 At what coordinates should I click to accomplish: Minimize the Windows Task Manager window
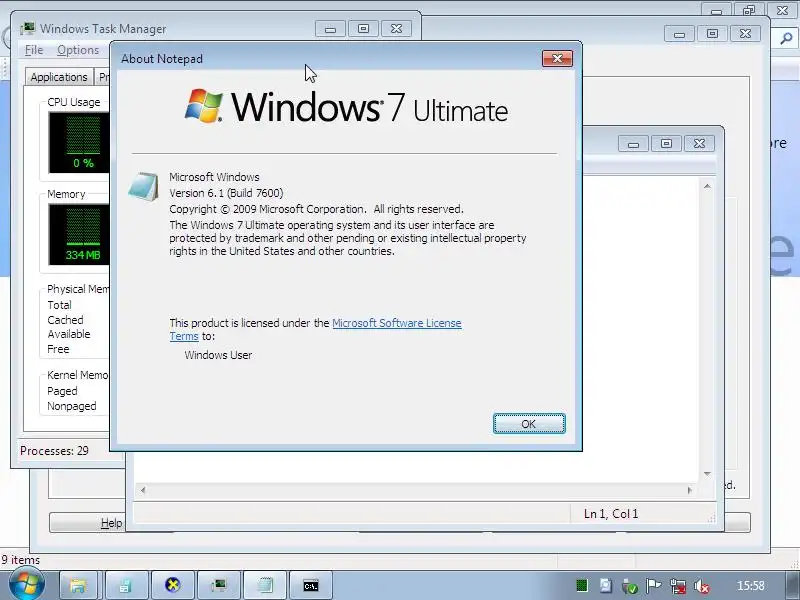[330, 29]
